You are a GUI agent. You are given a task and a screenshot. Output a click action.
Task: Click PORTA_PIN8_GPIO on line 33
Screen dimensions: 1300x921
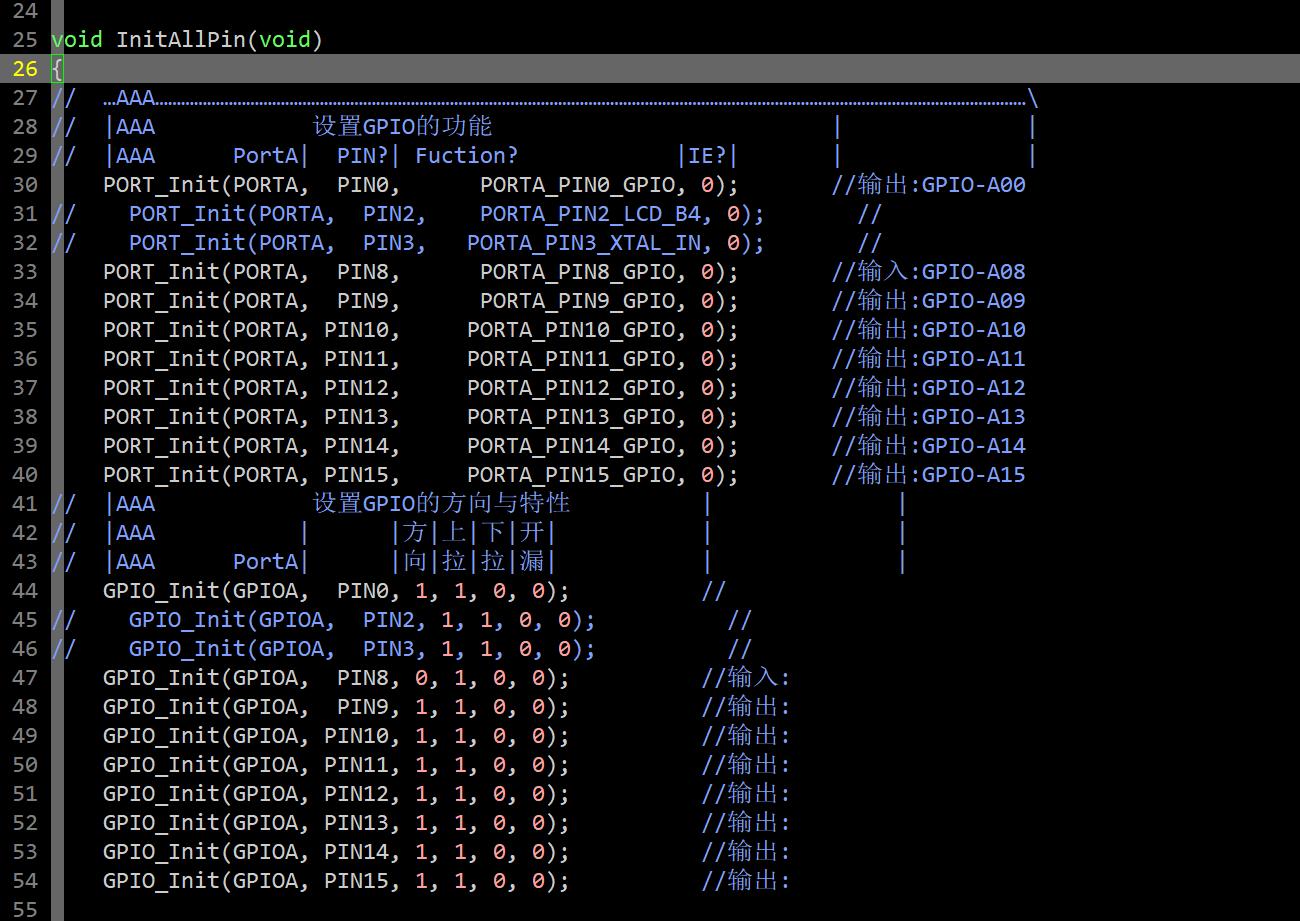[578, 272]
